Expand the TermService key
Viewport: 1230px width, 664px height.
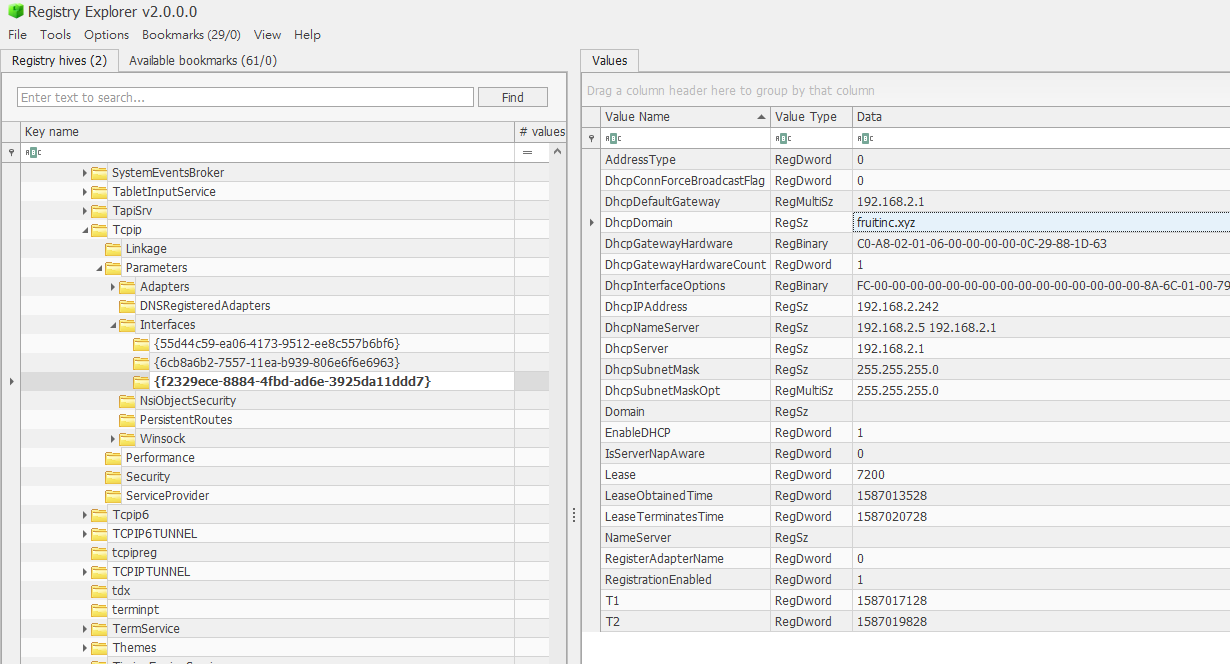(x=85, y=629)
